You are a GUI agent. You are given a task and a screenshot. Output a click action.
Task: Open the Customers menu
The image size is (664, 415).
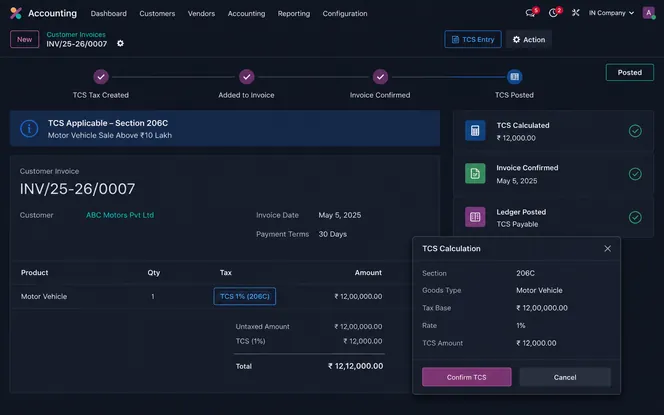pos(157,14)
